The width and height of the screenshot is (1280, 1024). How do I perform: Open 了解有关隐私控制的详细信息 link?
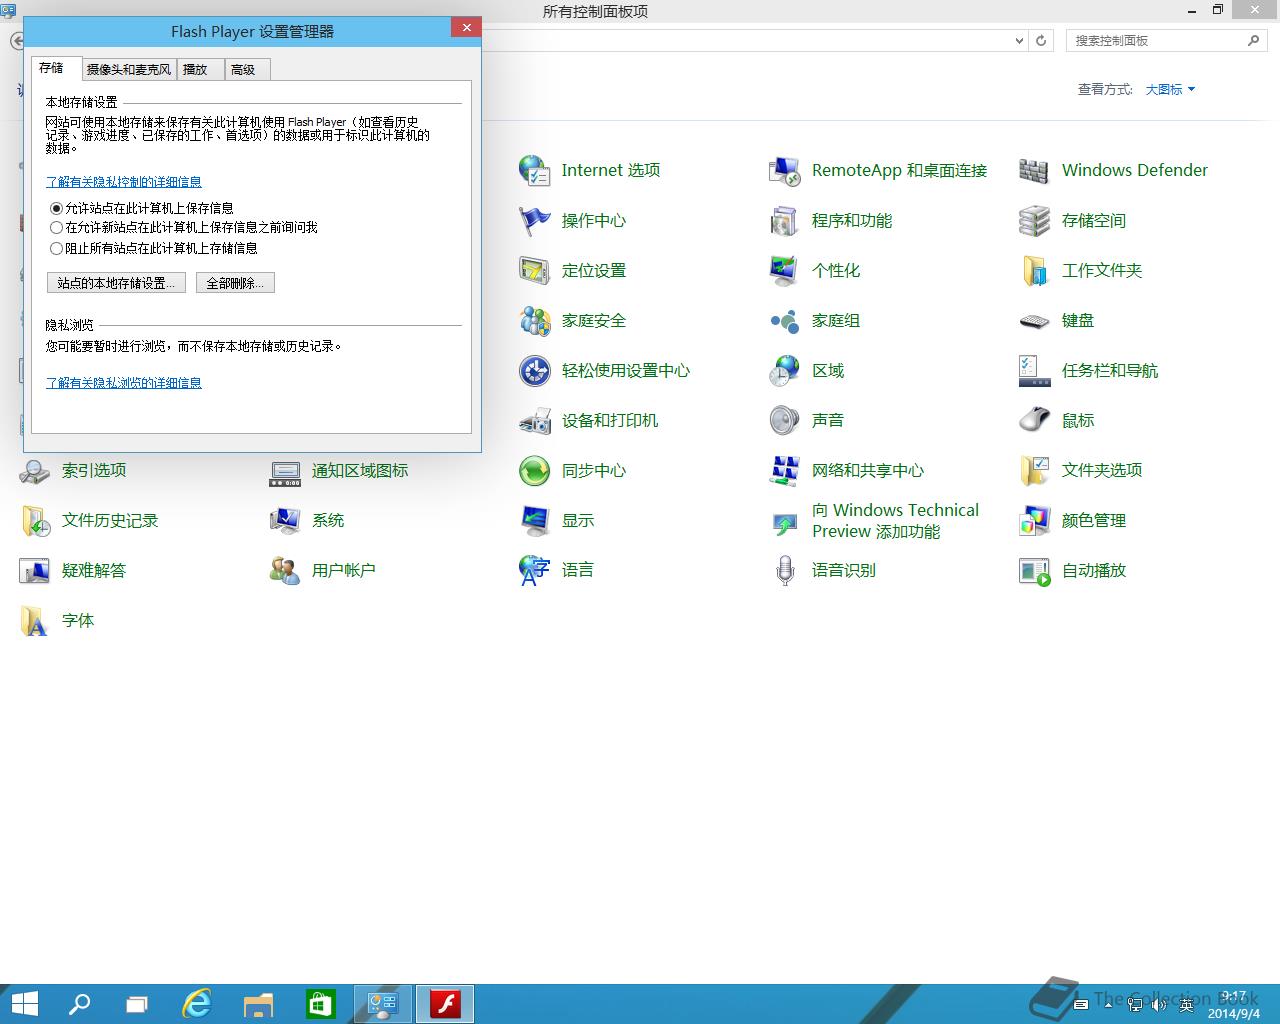click(124, 182)
